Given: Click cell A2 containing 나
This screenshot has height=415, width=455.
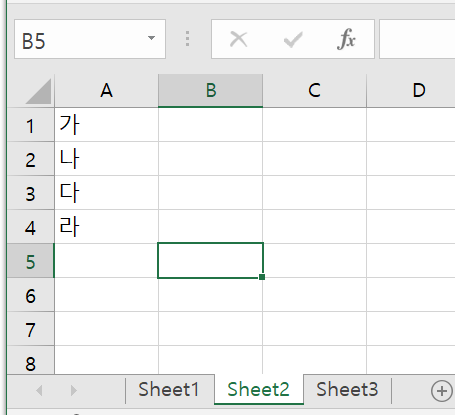Looking at the screenshot, I should pyautogui.click(x=107, y=159).
